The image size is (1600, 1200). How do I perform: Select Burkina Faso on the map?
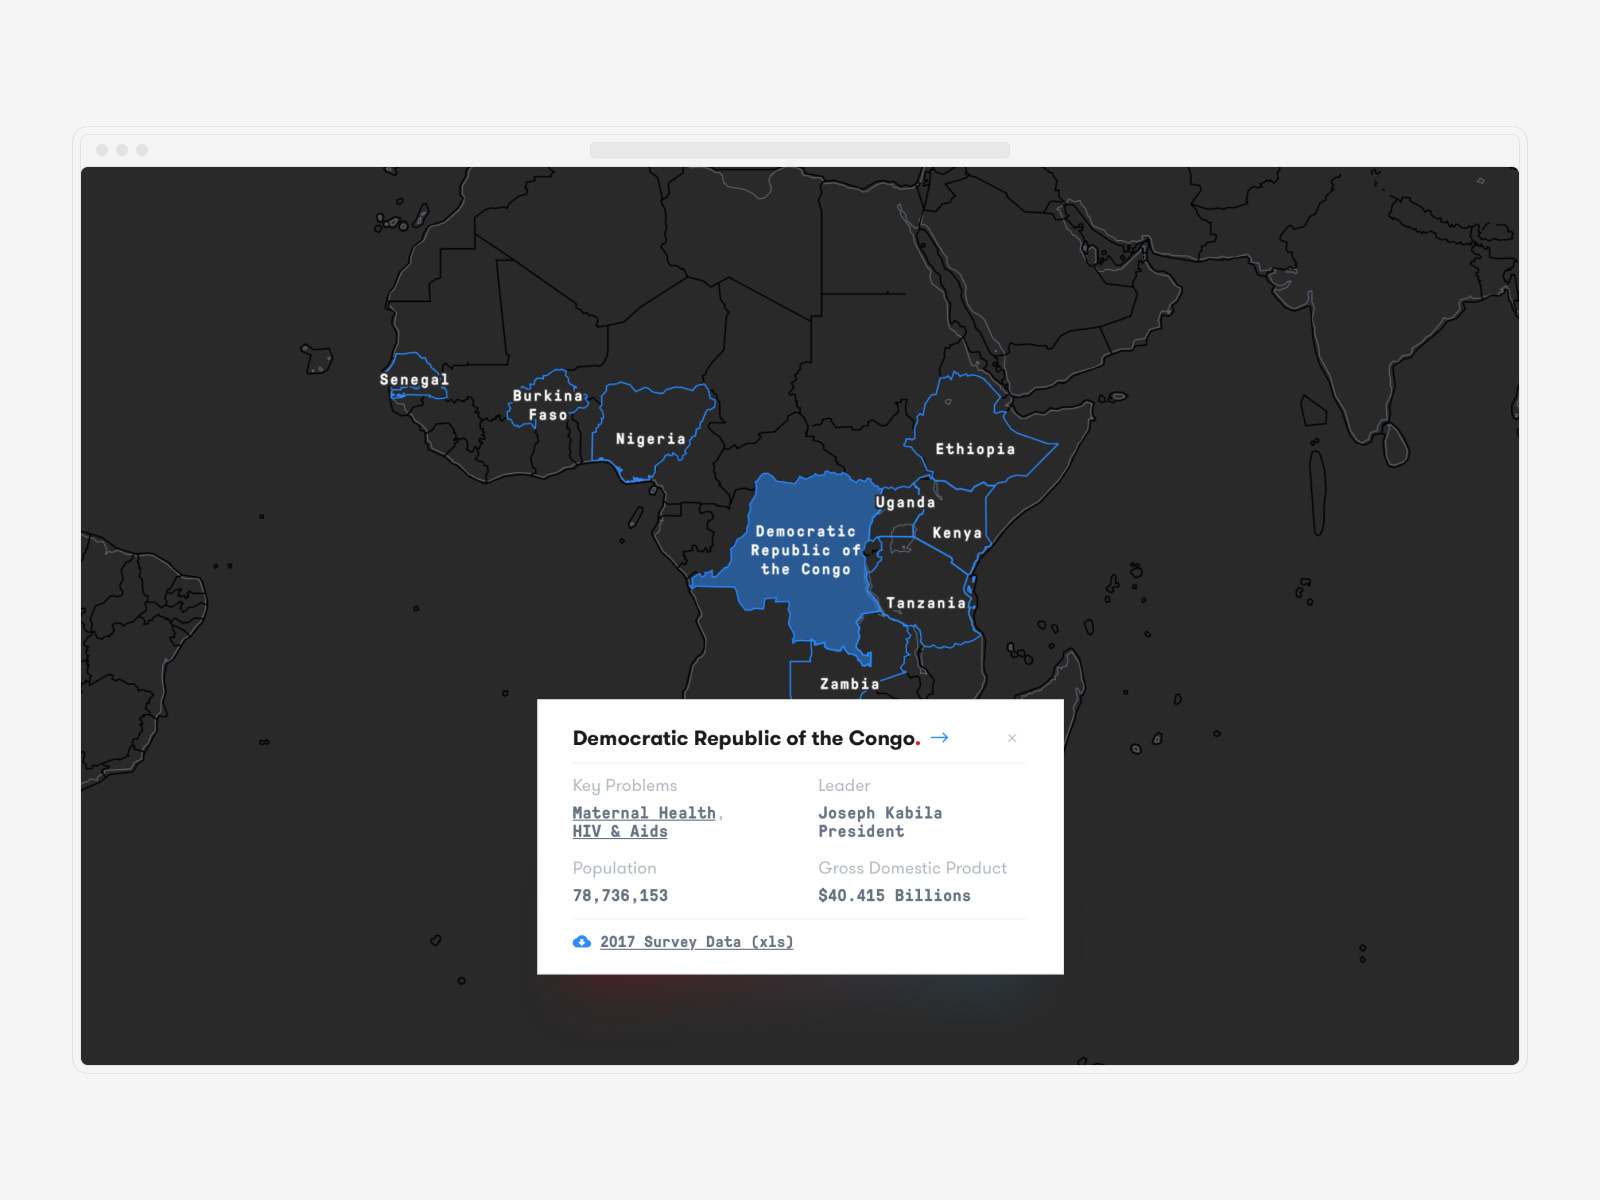pos(548,405)
